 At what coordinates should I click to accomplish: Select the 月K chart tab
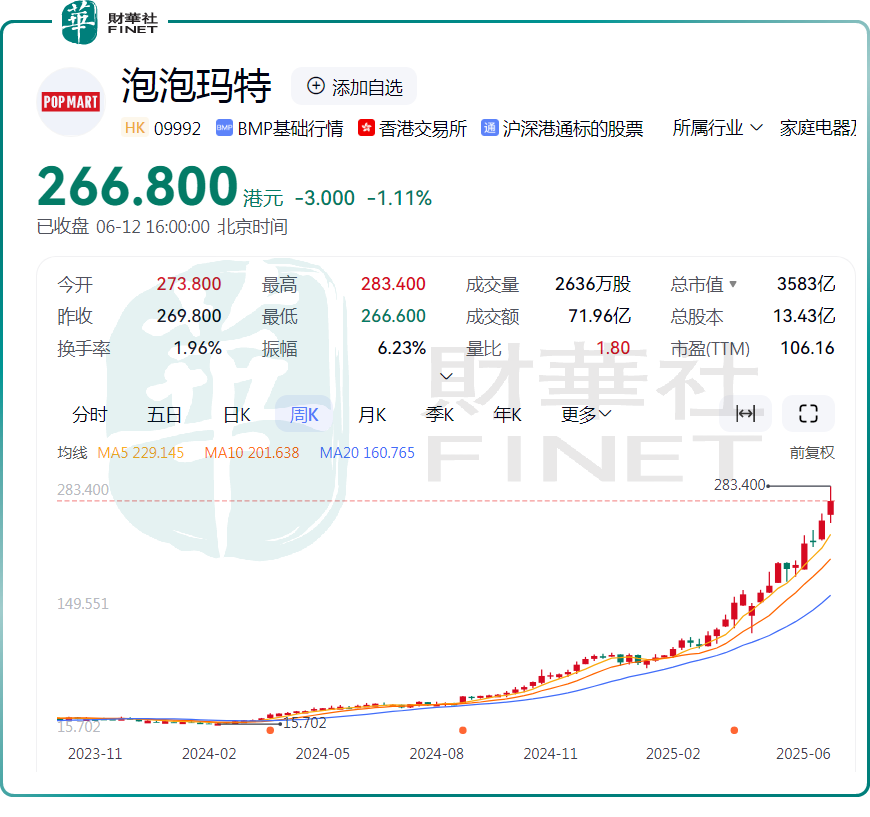pos(372,414)
